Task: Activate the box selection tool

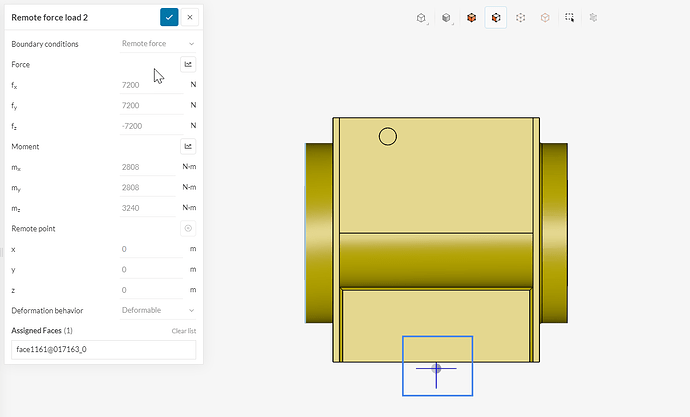Action: click(569, 17)
